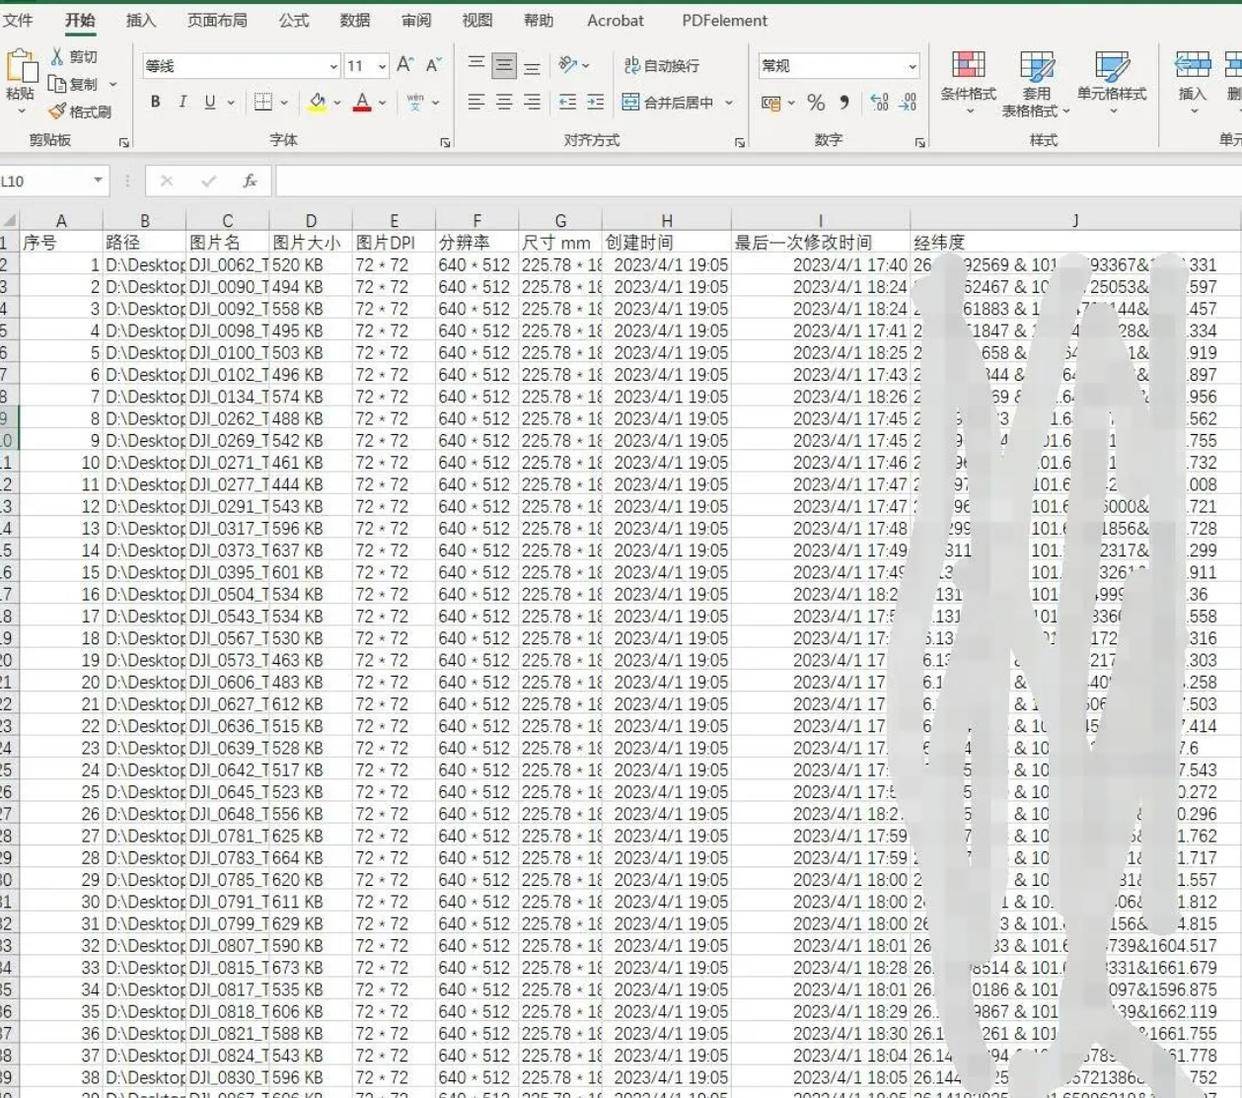This screenshot has height=1098, width=1242.
Task: Apply the yellow fill color
Action: point(317,102)
